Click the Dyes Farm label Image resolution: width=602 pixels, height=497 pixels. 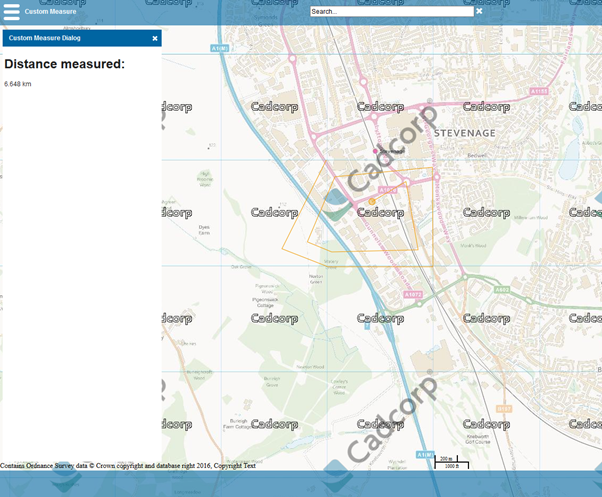204,230
